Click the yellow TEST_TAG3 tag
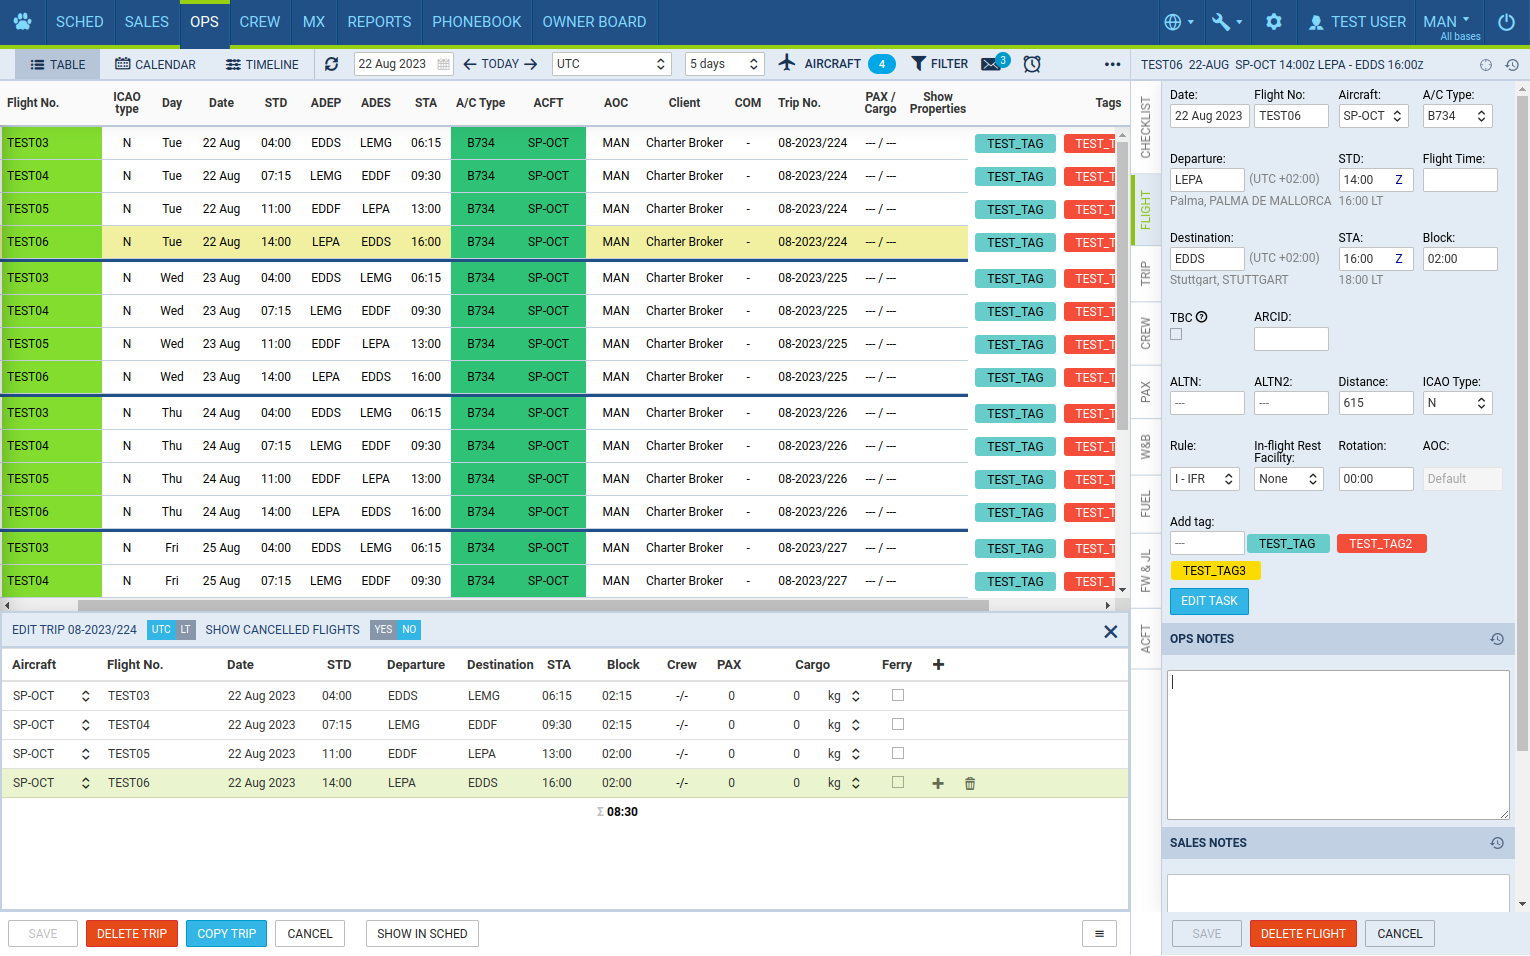The height and width of the screenshot is (956, 1530). coord(1214,571)
